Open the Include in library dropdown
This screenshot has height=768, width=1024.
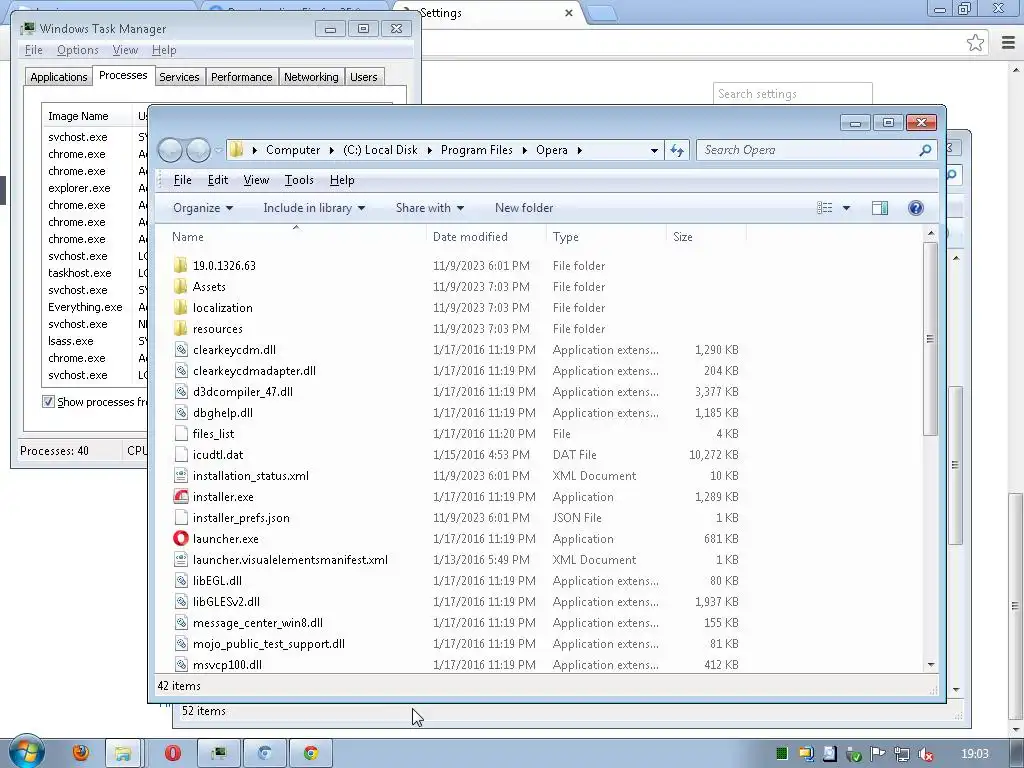pos(314,208)
